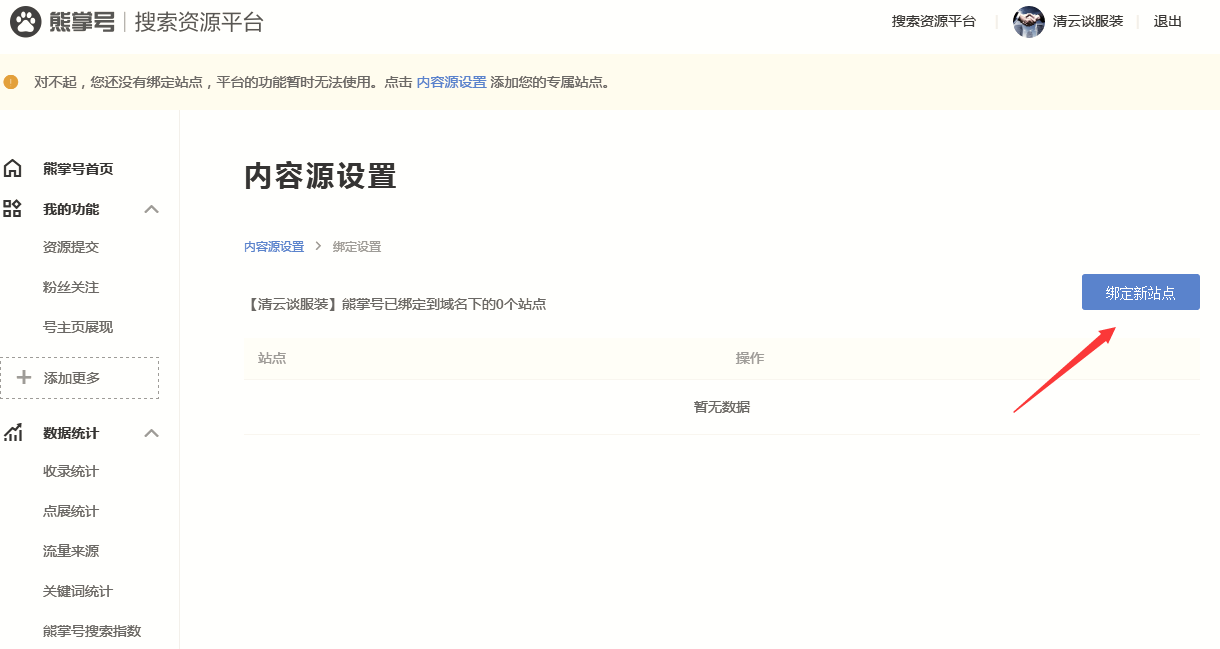1220x649 pixels.
Task: Click 内容源设置 link in yellow notice
Action: click(451, 82)
